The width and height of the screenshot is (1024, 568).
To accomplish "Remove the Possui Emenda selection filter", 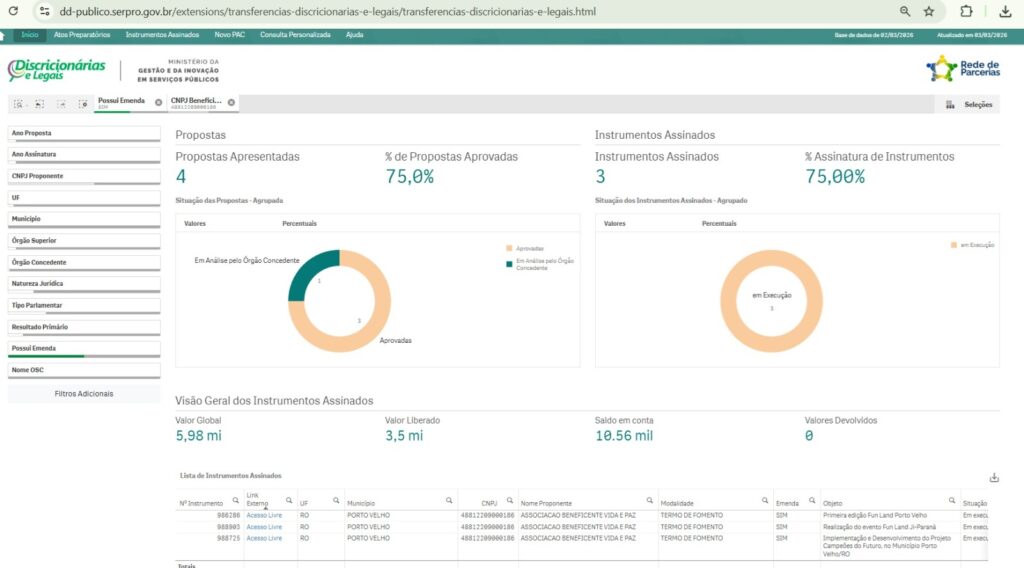I will point(158,102).
